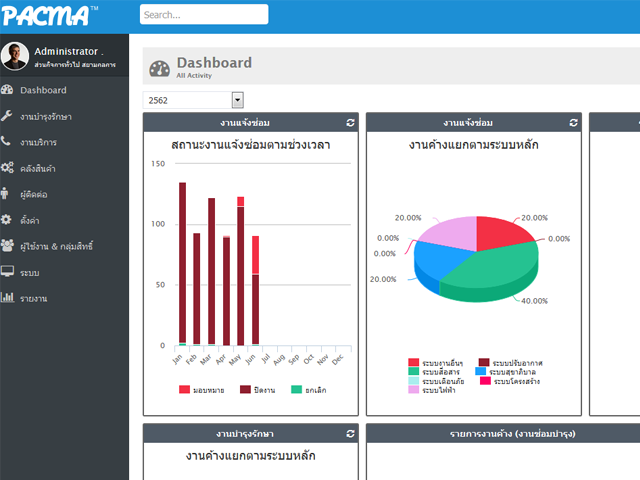
Task: Click the person icon for ผู้ติดต่อ
Action: click(8, 194)
